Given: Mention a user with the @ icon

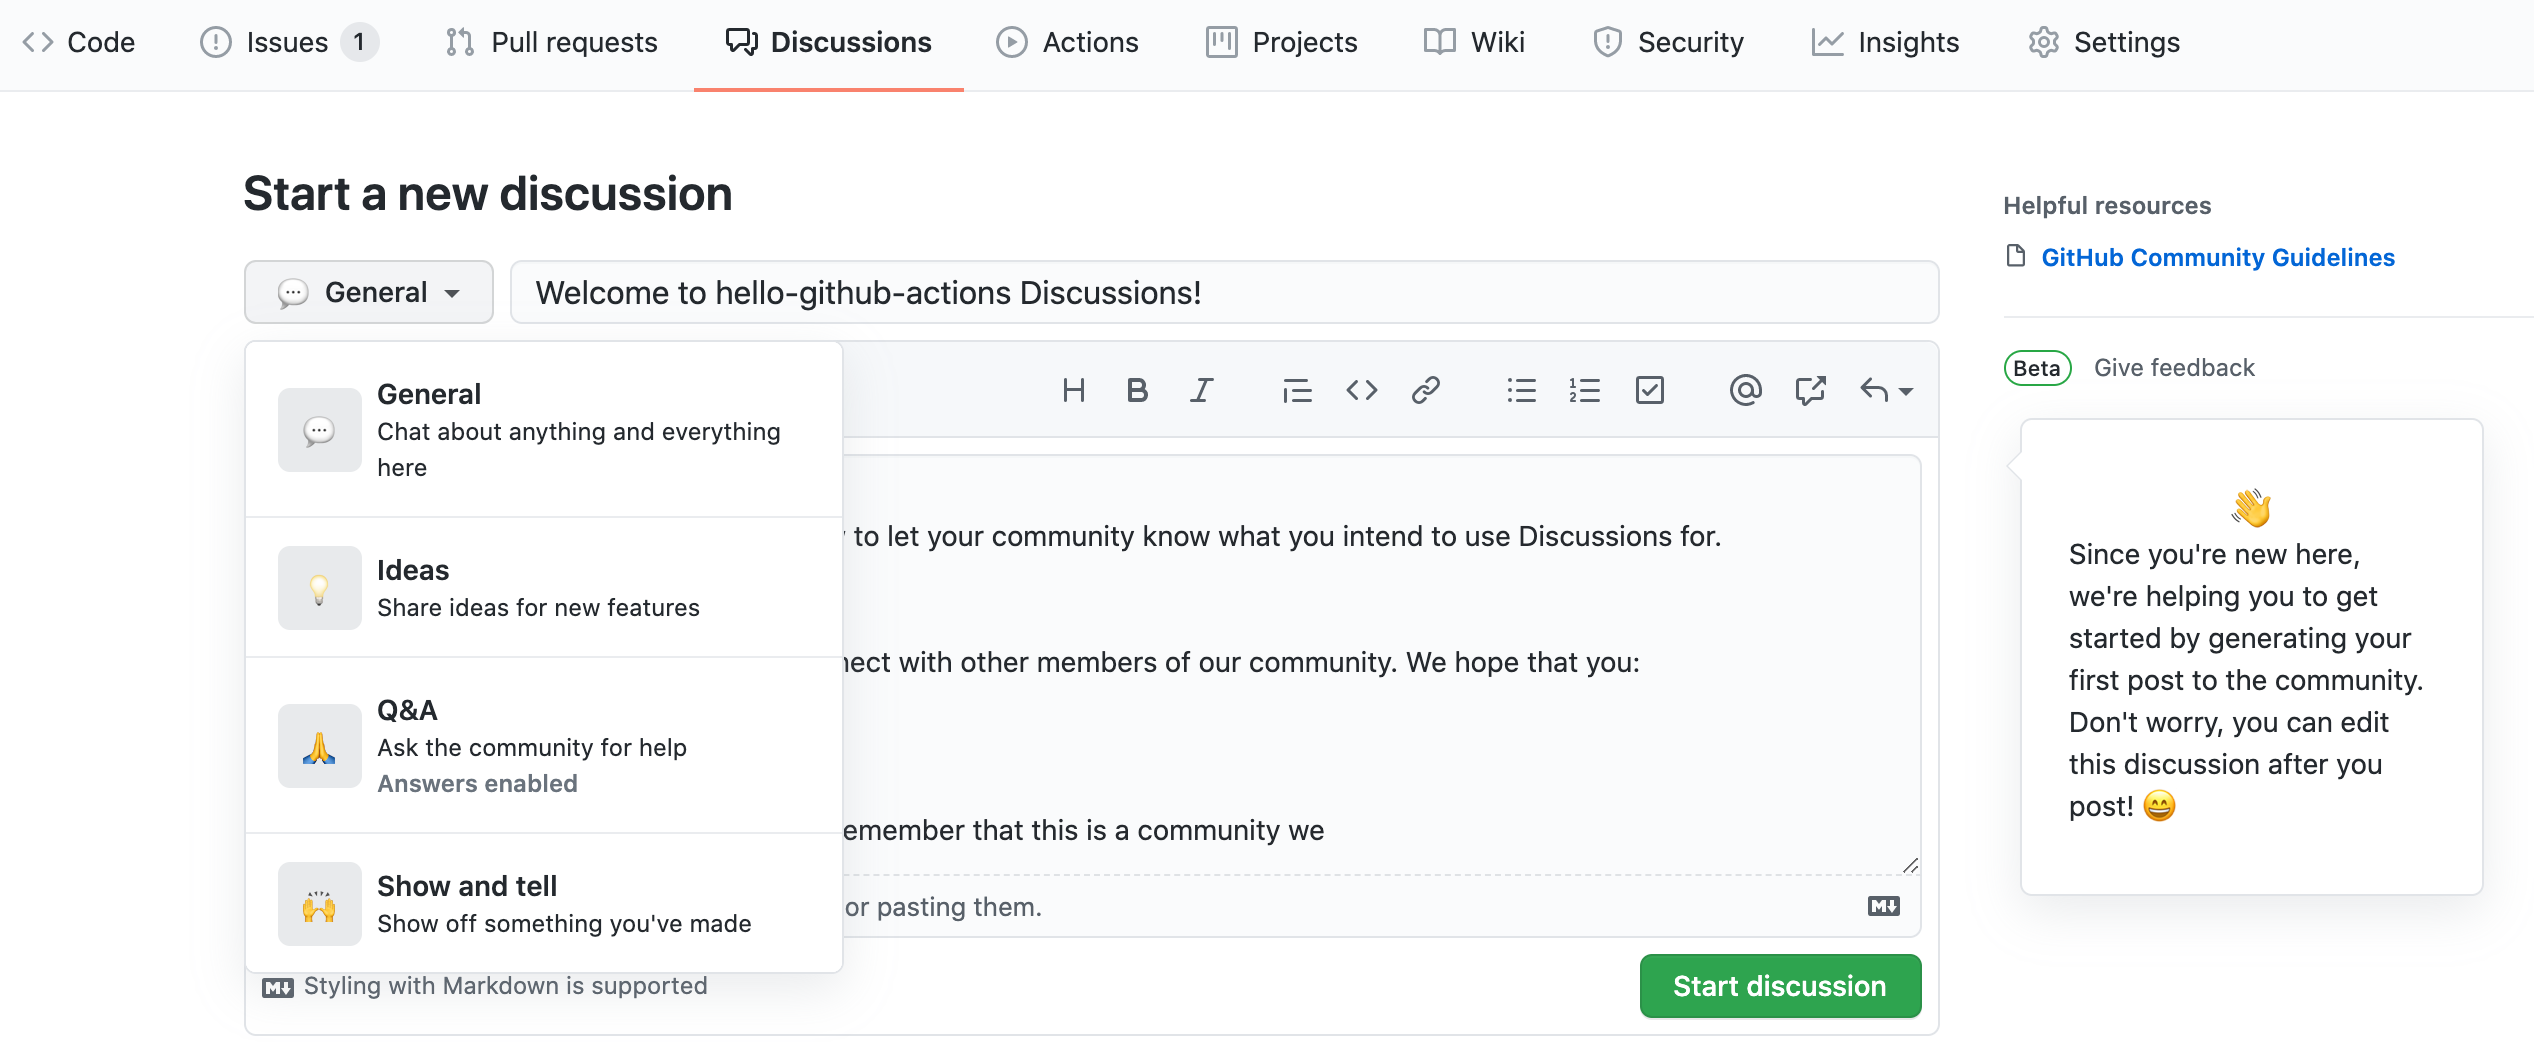Looking at the screenshot, I should [1745, 390].
